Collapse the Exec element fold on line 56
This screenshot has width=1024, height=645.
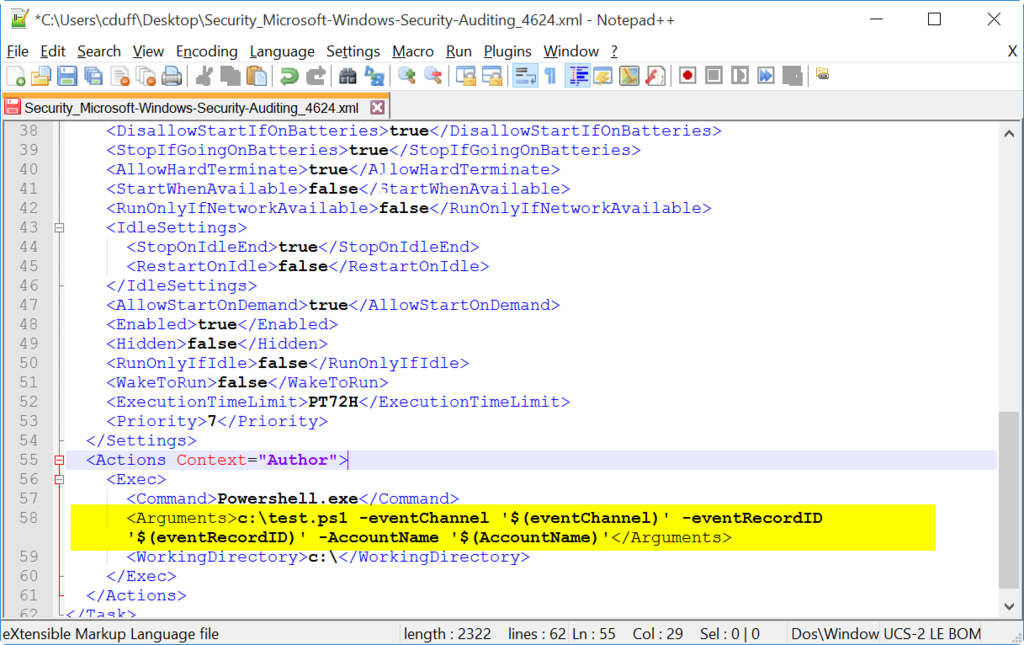61,479
